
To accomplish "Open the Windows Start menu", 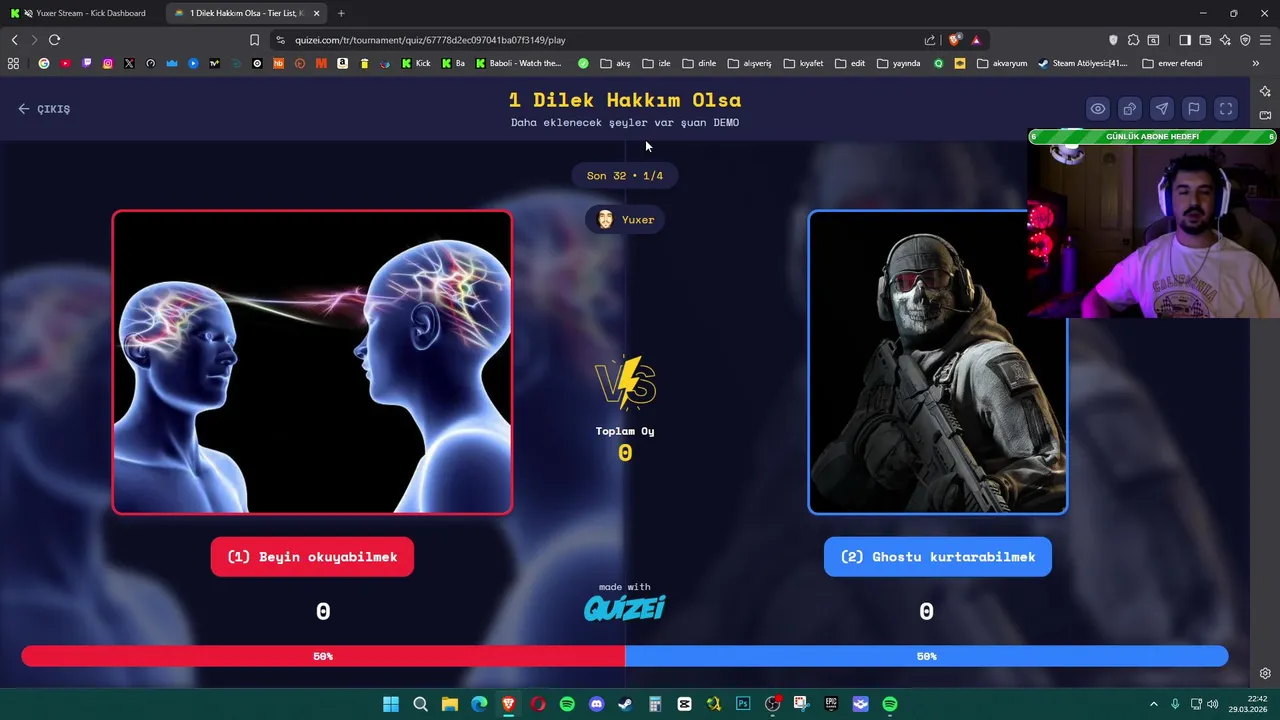I will click(x=391, y=704).
